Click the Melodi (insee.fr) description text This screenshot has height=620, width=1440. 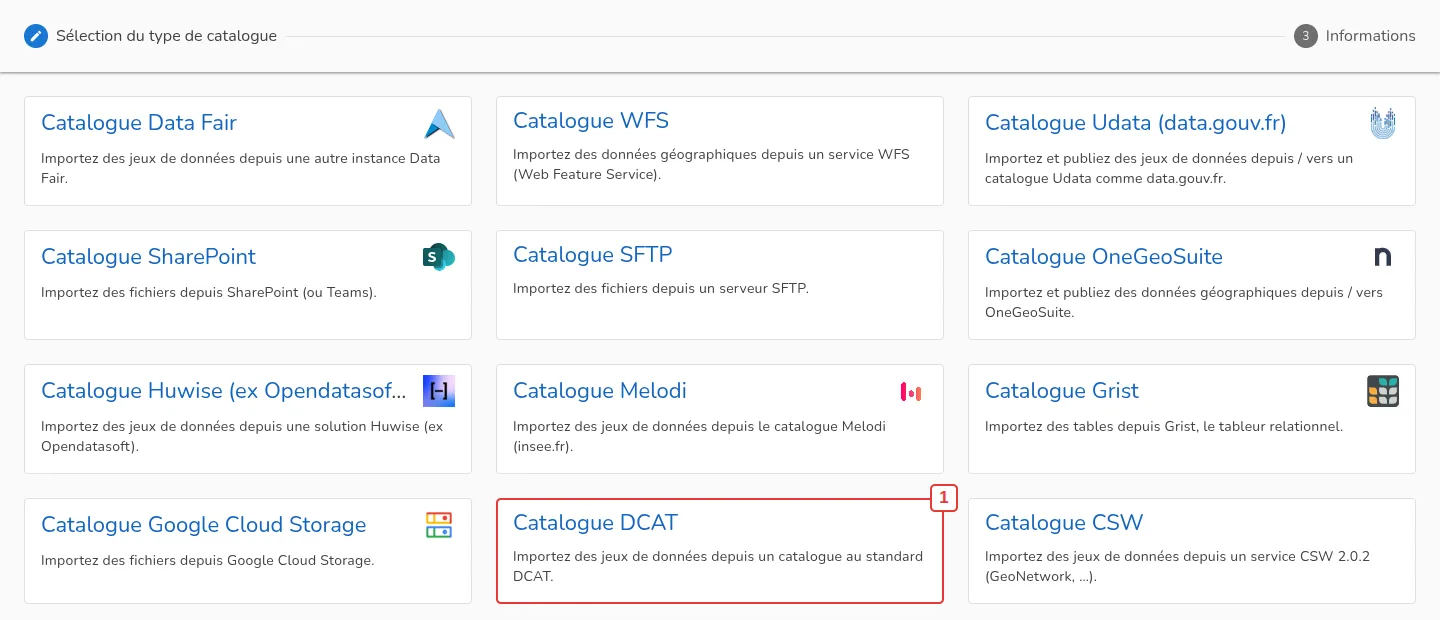click(x=699, y=436)
